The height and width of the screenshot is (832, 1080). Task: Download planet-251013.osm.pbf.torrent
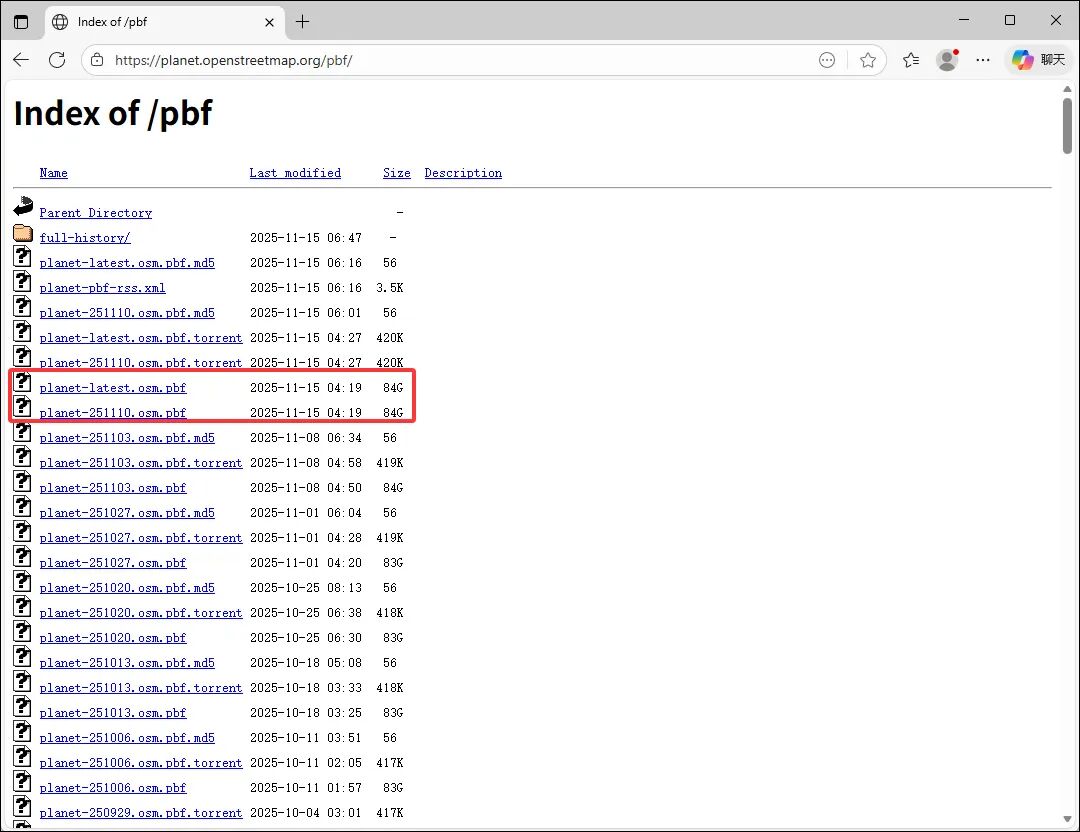coord(141,688)
